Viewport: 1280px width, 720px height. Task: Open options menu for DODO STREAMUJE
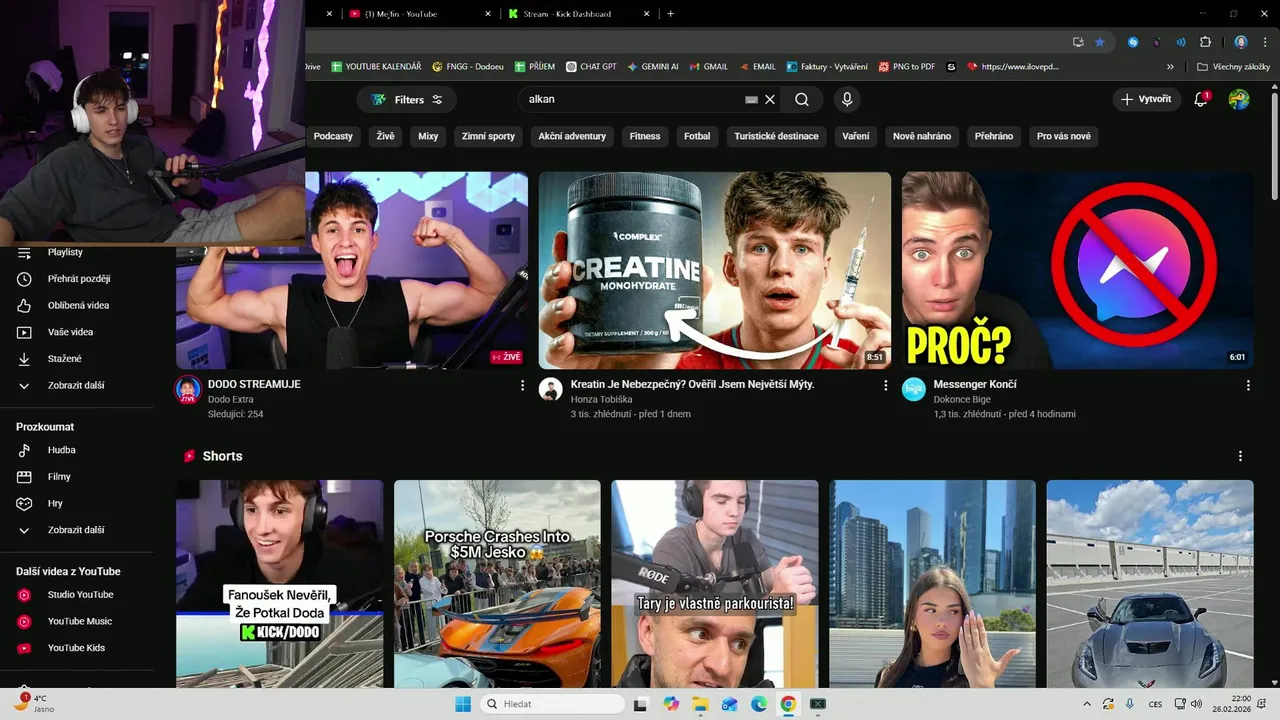coord(522,385)
